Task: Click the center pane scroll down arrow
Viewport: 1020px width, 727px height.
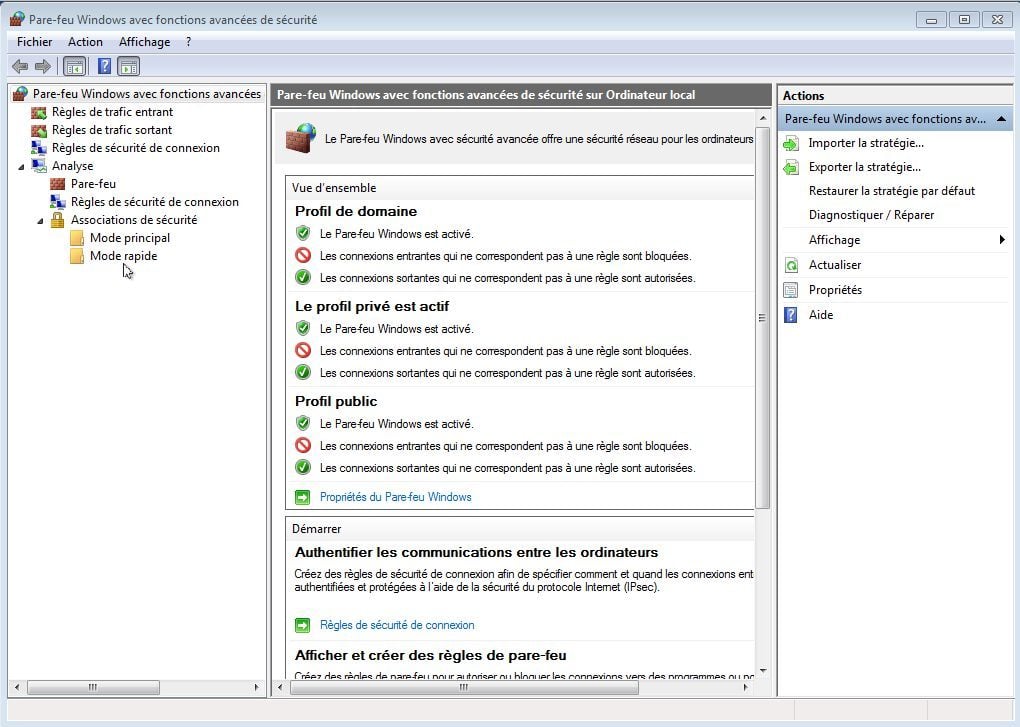Action: [762, 670]
